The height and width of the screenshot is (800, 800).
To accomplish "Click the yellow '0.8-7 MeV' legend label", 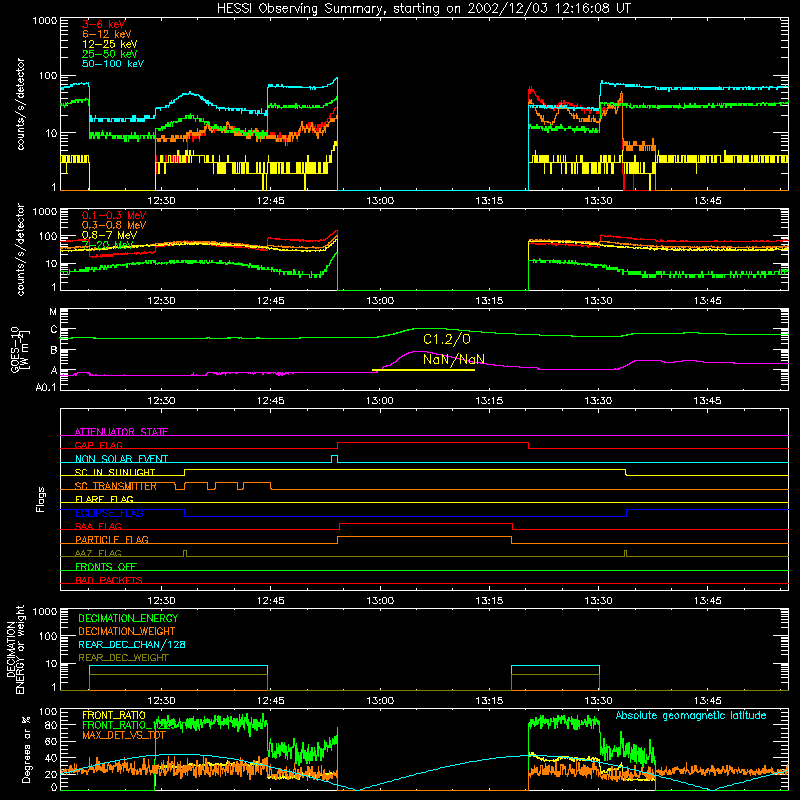I will tap(109, 235).
